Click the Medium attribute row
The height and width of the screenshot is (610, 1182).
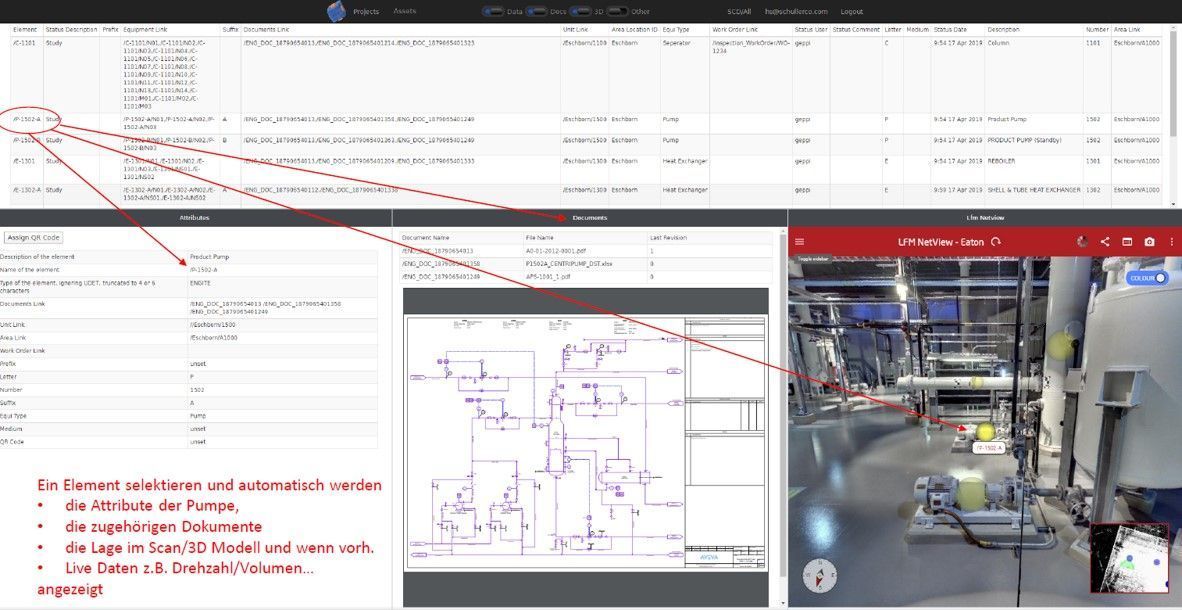pos(188,428)
